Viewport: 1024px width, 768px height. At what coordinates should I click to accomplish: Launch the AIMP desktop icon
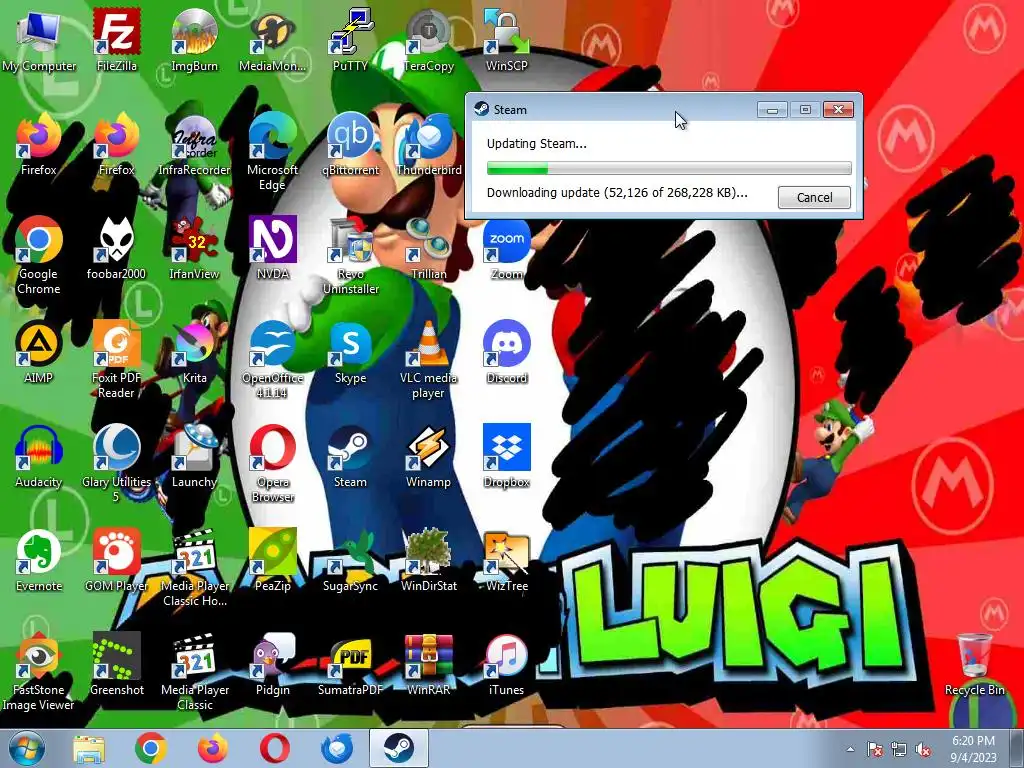click(x=39, y=351)
